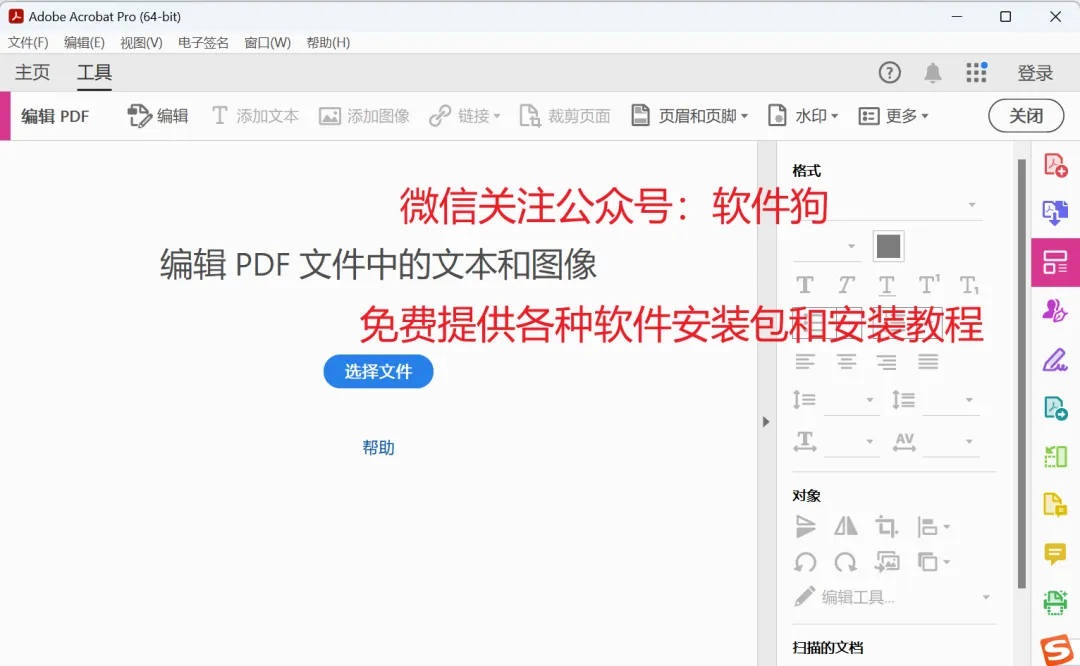Align text right
The height and width of the screenshot is (666, 1080).
887,361
